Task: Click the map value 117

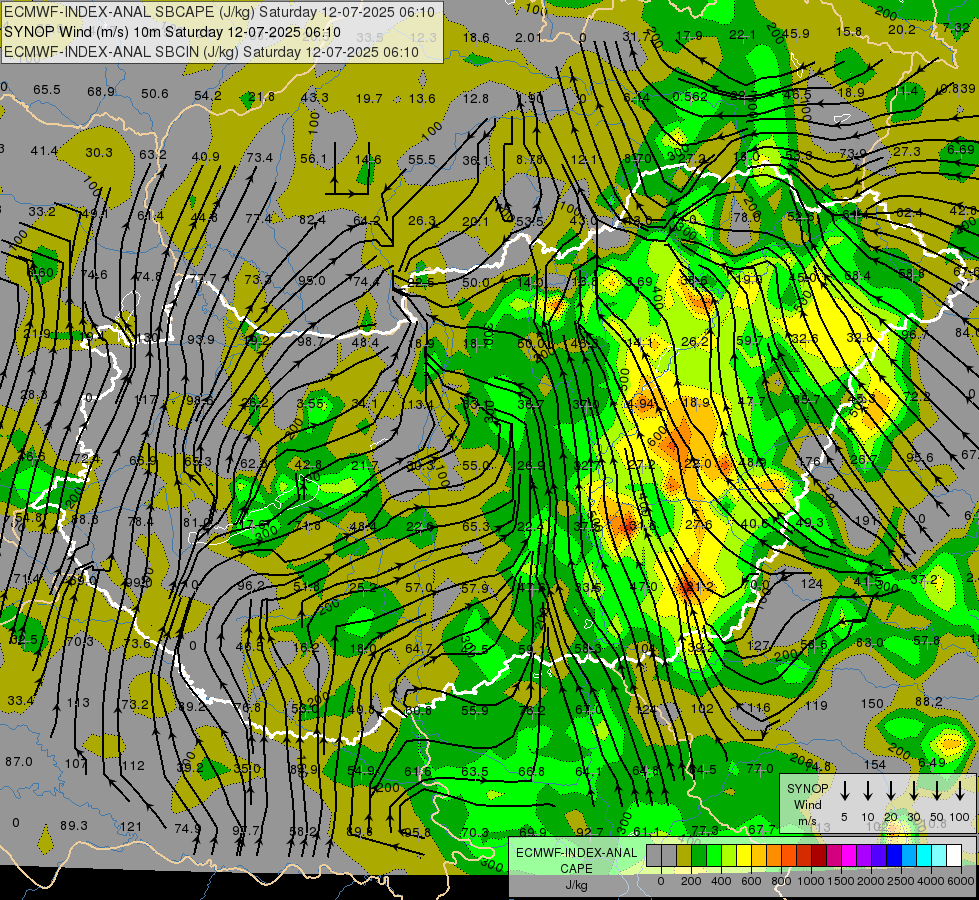Action: click(146, 398)
